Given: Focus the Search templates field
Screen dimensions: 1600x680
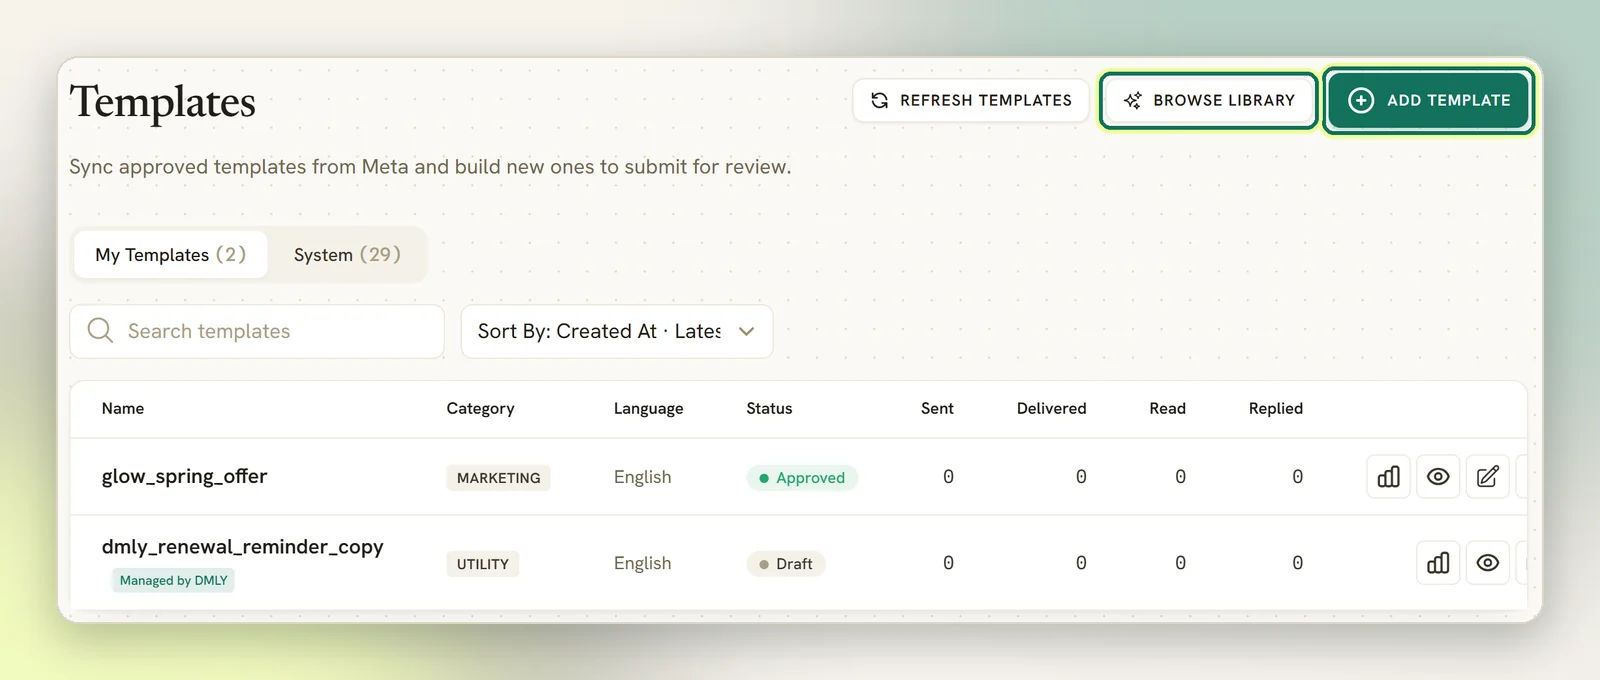Looking at the screenshot, I should coord(257,331).
